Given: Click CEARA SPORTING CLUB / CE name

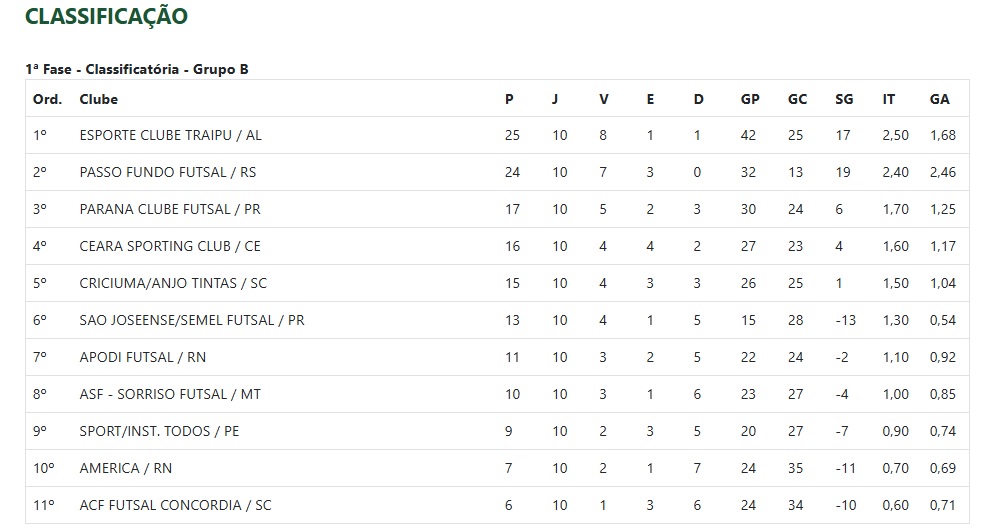Looking at the screenshot, I should [170, 246].
